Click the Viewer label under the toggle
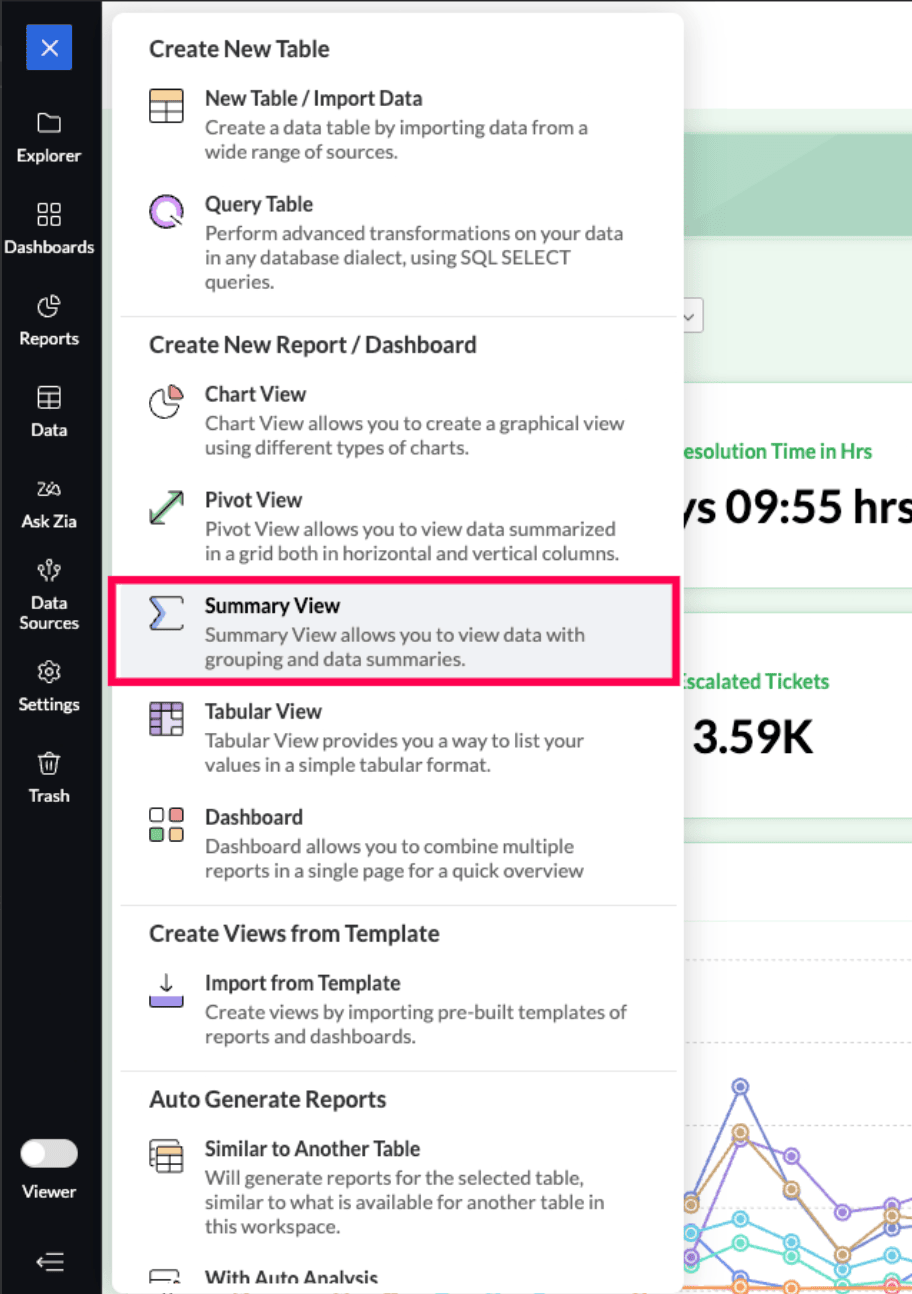Image resolution: width=912 pixels, height=1294 pixels. (x=49, y=1191)
